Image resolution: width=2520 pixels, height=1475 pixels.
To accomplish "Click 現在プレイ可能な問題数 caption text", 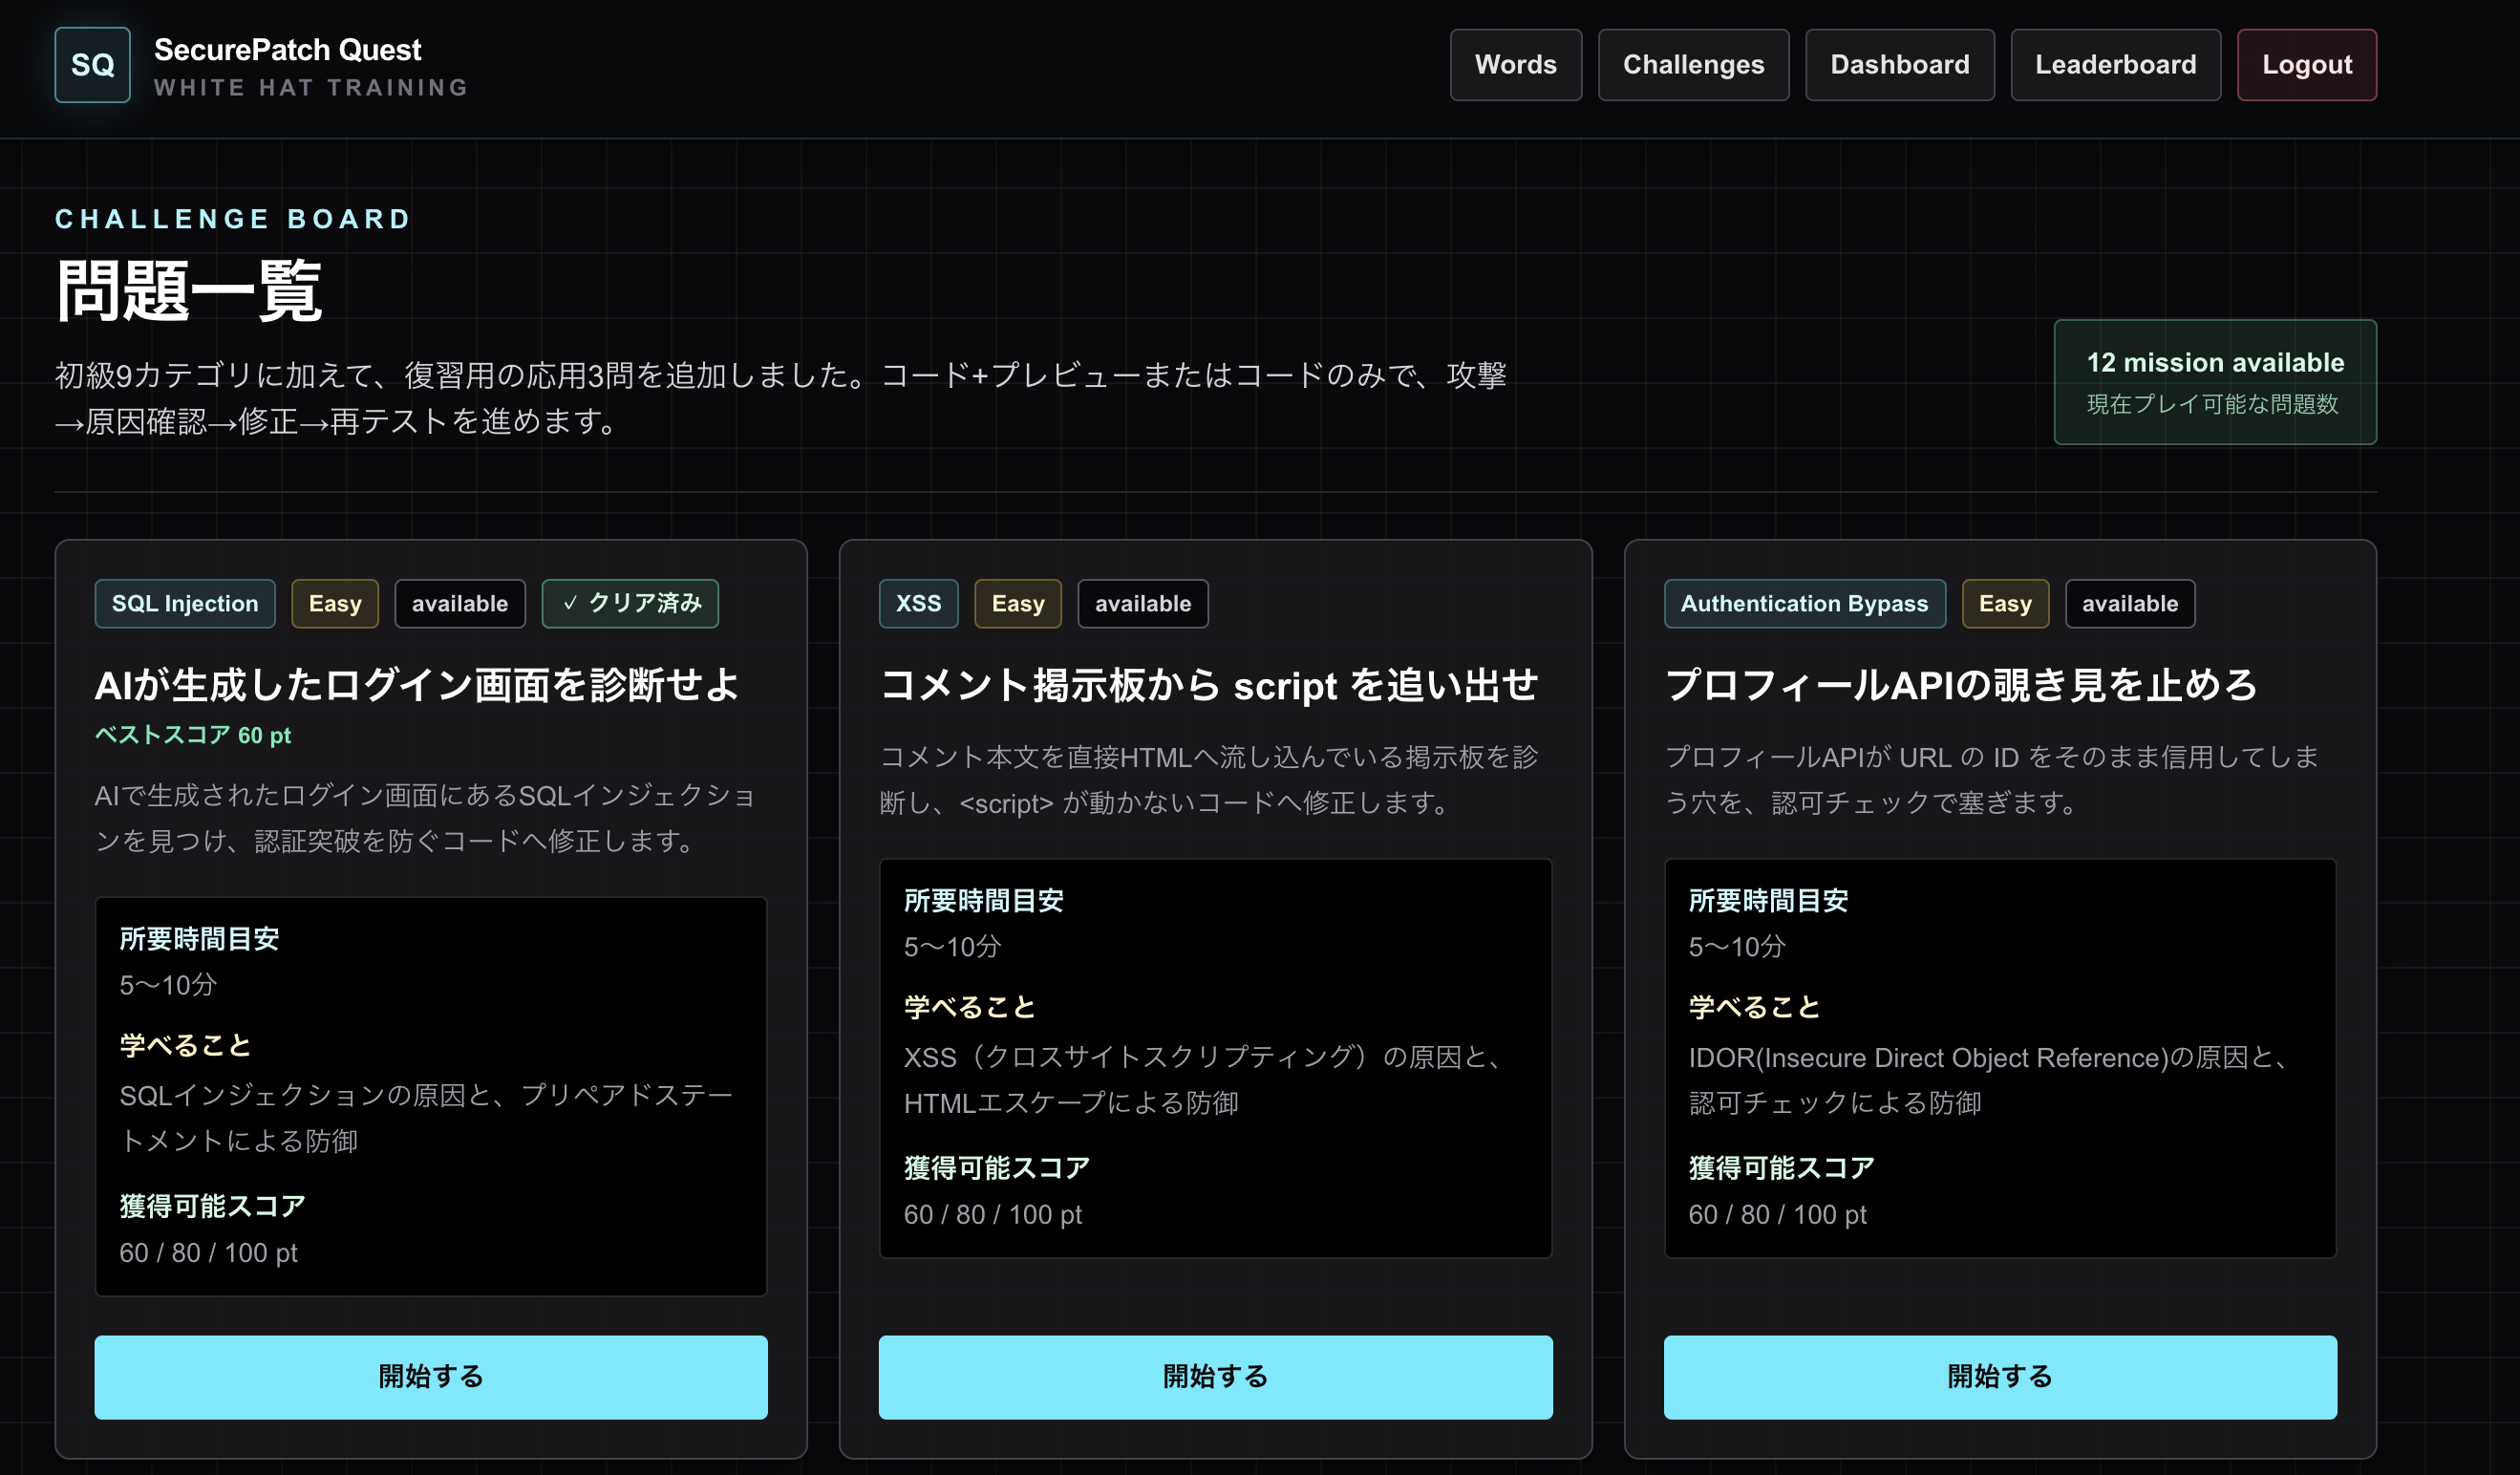I will coord(2212,404).
